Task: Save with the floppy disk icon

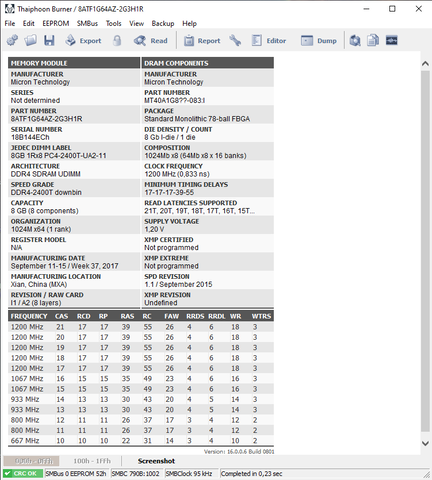Action: click(x=49, y=41)
